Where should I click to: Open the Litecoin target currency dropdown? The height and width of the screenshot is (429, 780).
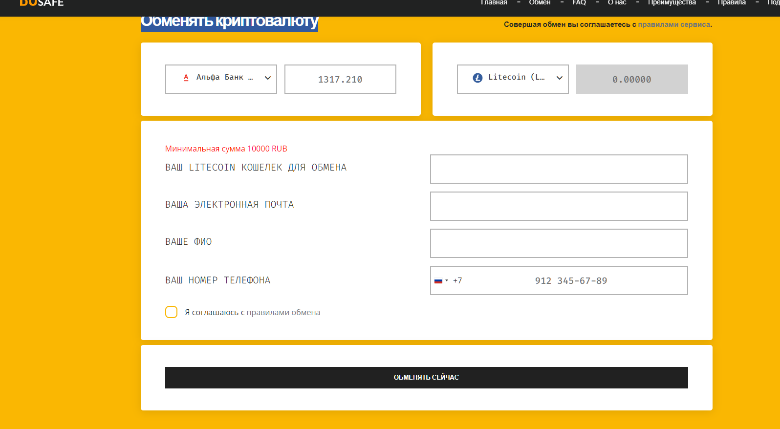click(513, 79)
